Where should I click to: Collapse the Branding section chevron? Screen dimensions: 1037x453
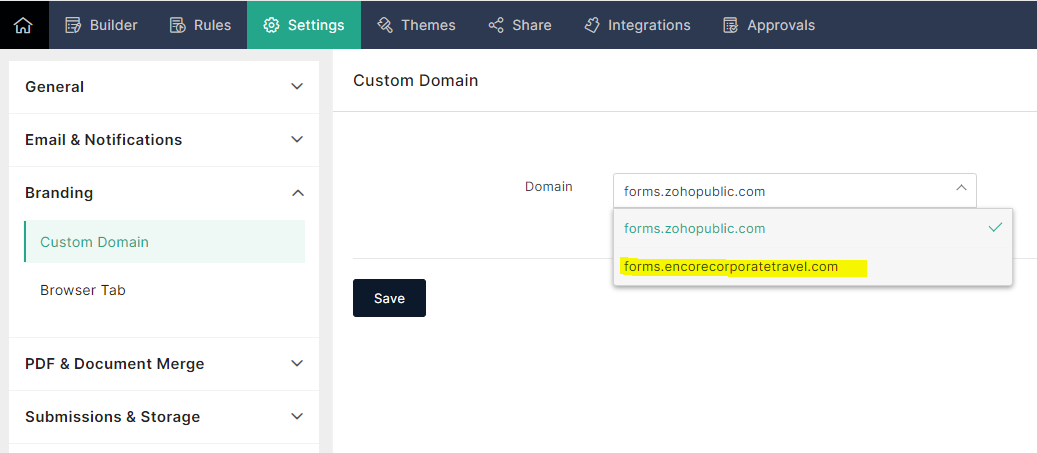297,193
